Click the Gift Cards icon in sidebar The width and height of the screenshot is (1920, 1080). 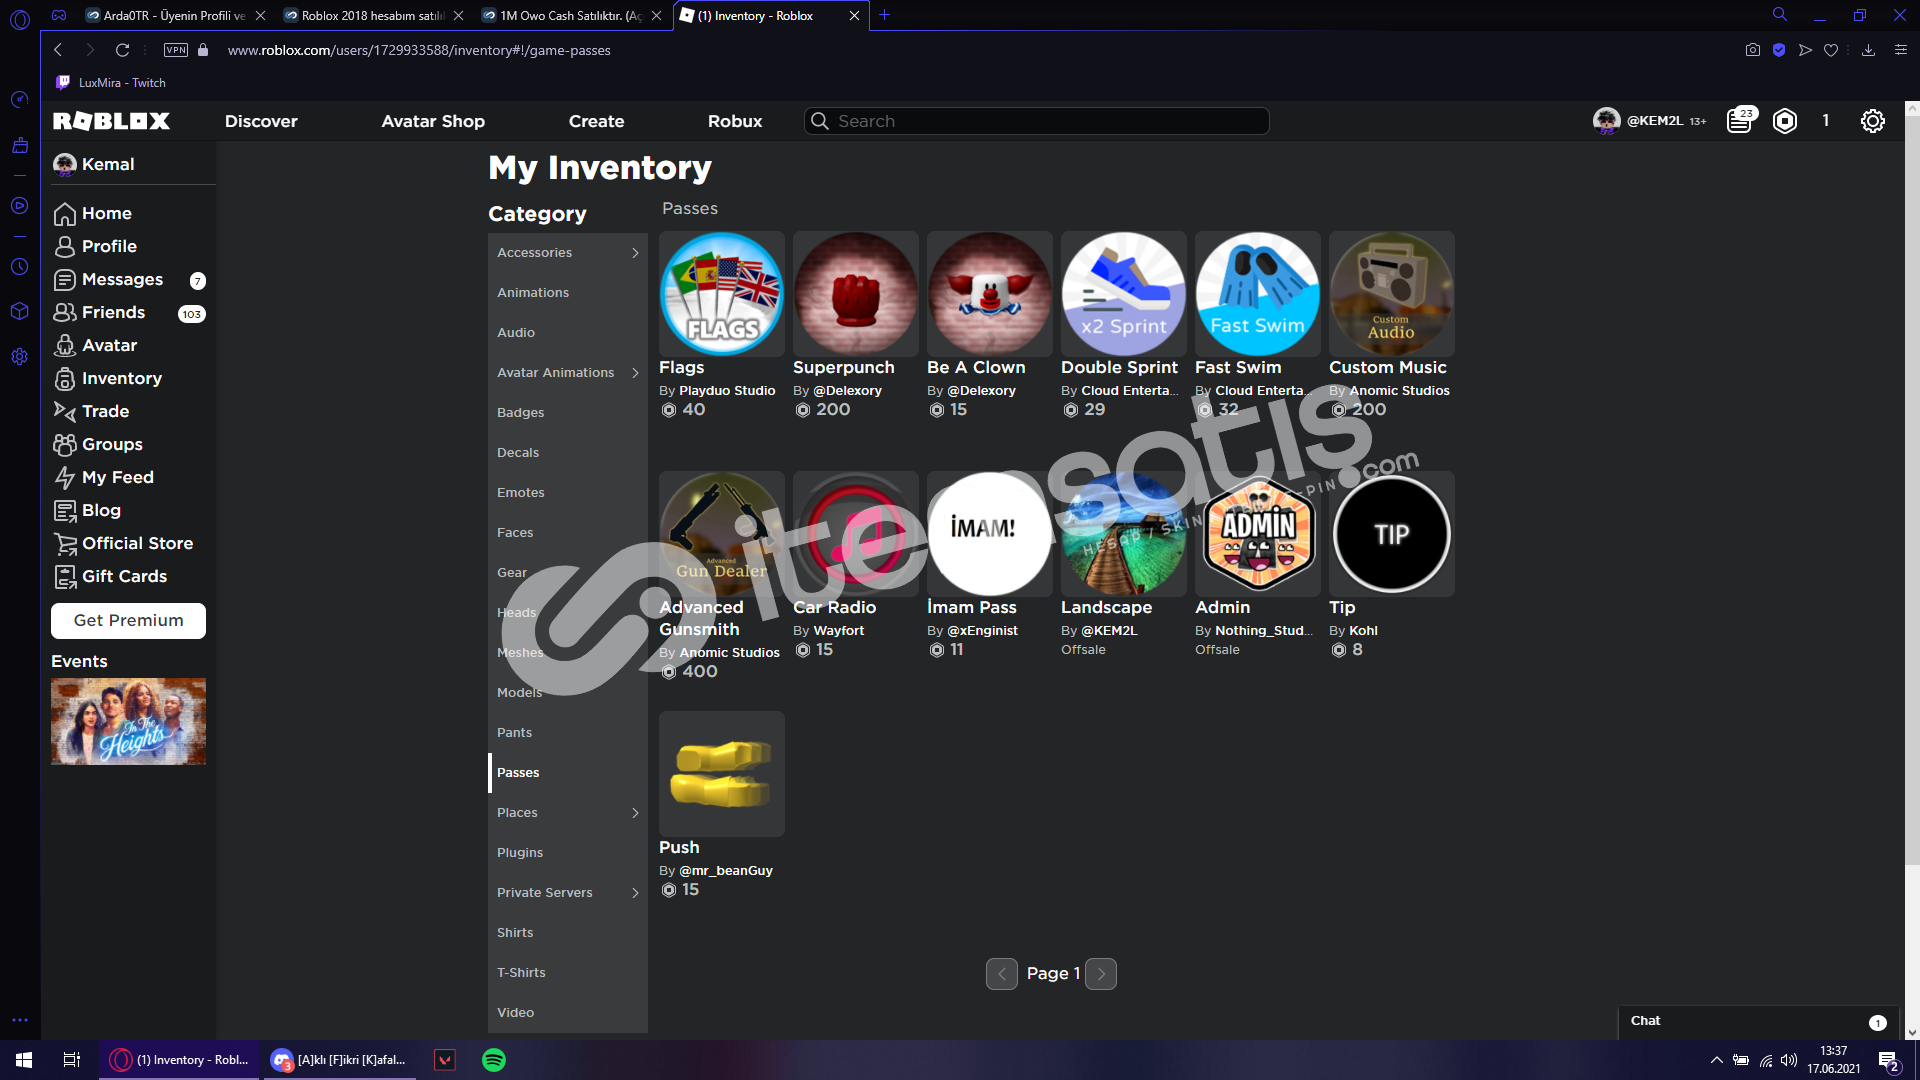coord(65,577)
